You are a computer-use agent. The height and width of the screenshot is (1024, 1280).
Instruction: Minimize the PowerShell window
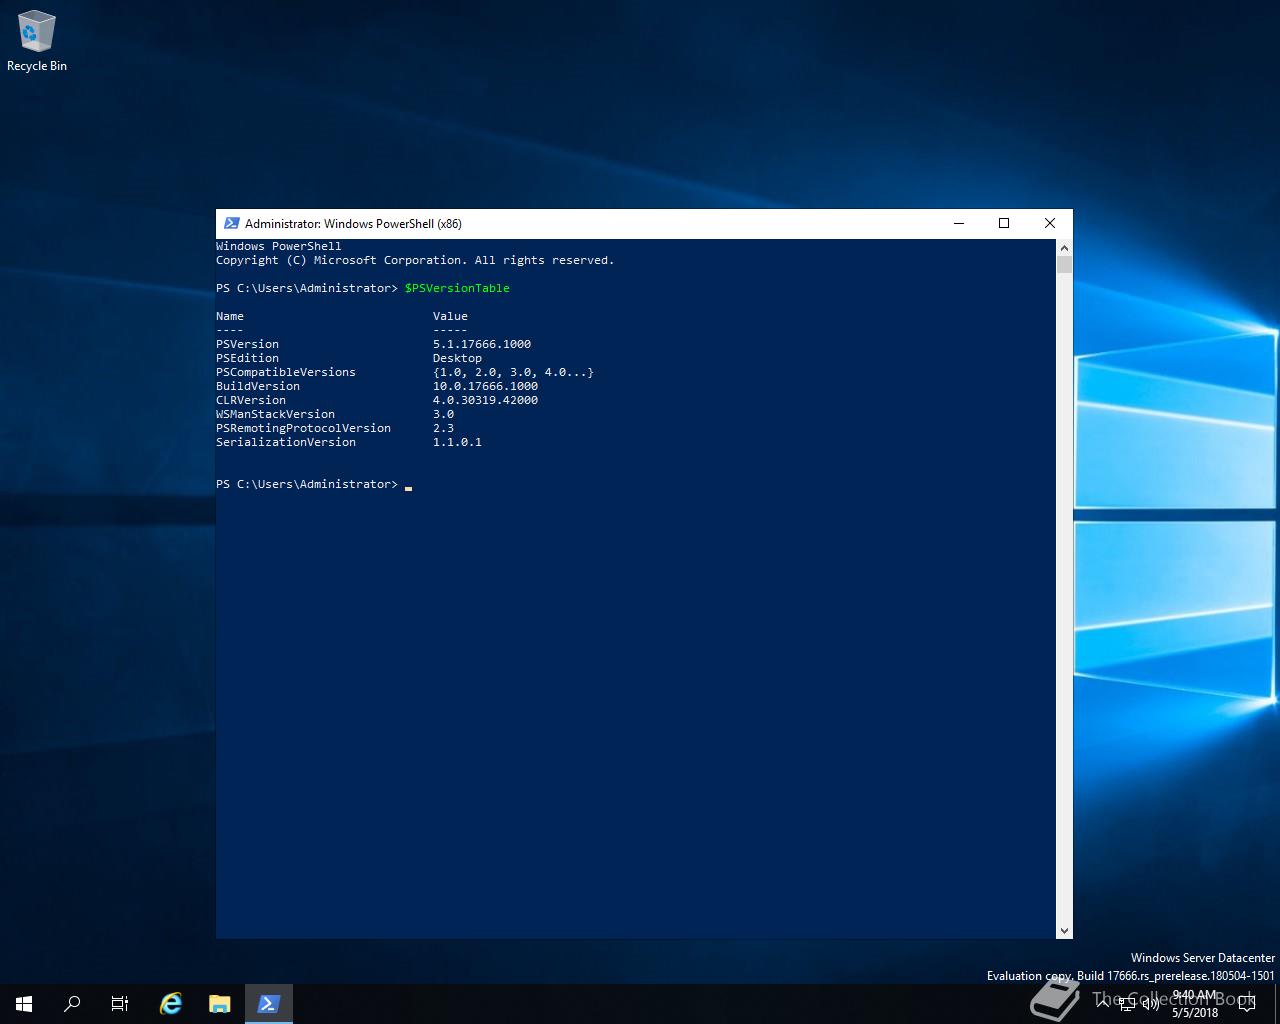coord(959,224)
